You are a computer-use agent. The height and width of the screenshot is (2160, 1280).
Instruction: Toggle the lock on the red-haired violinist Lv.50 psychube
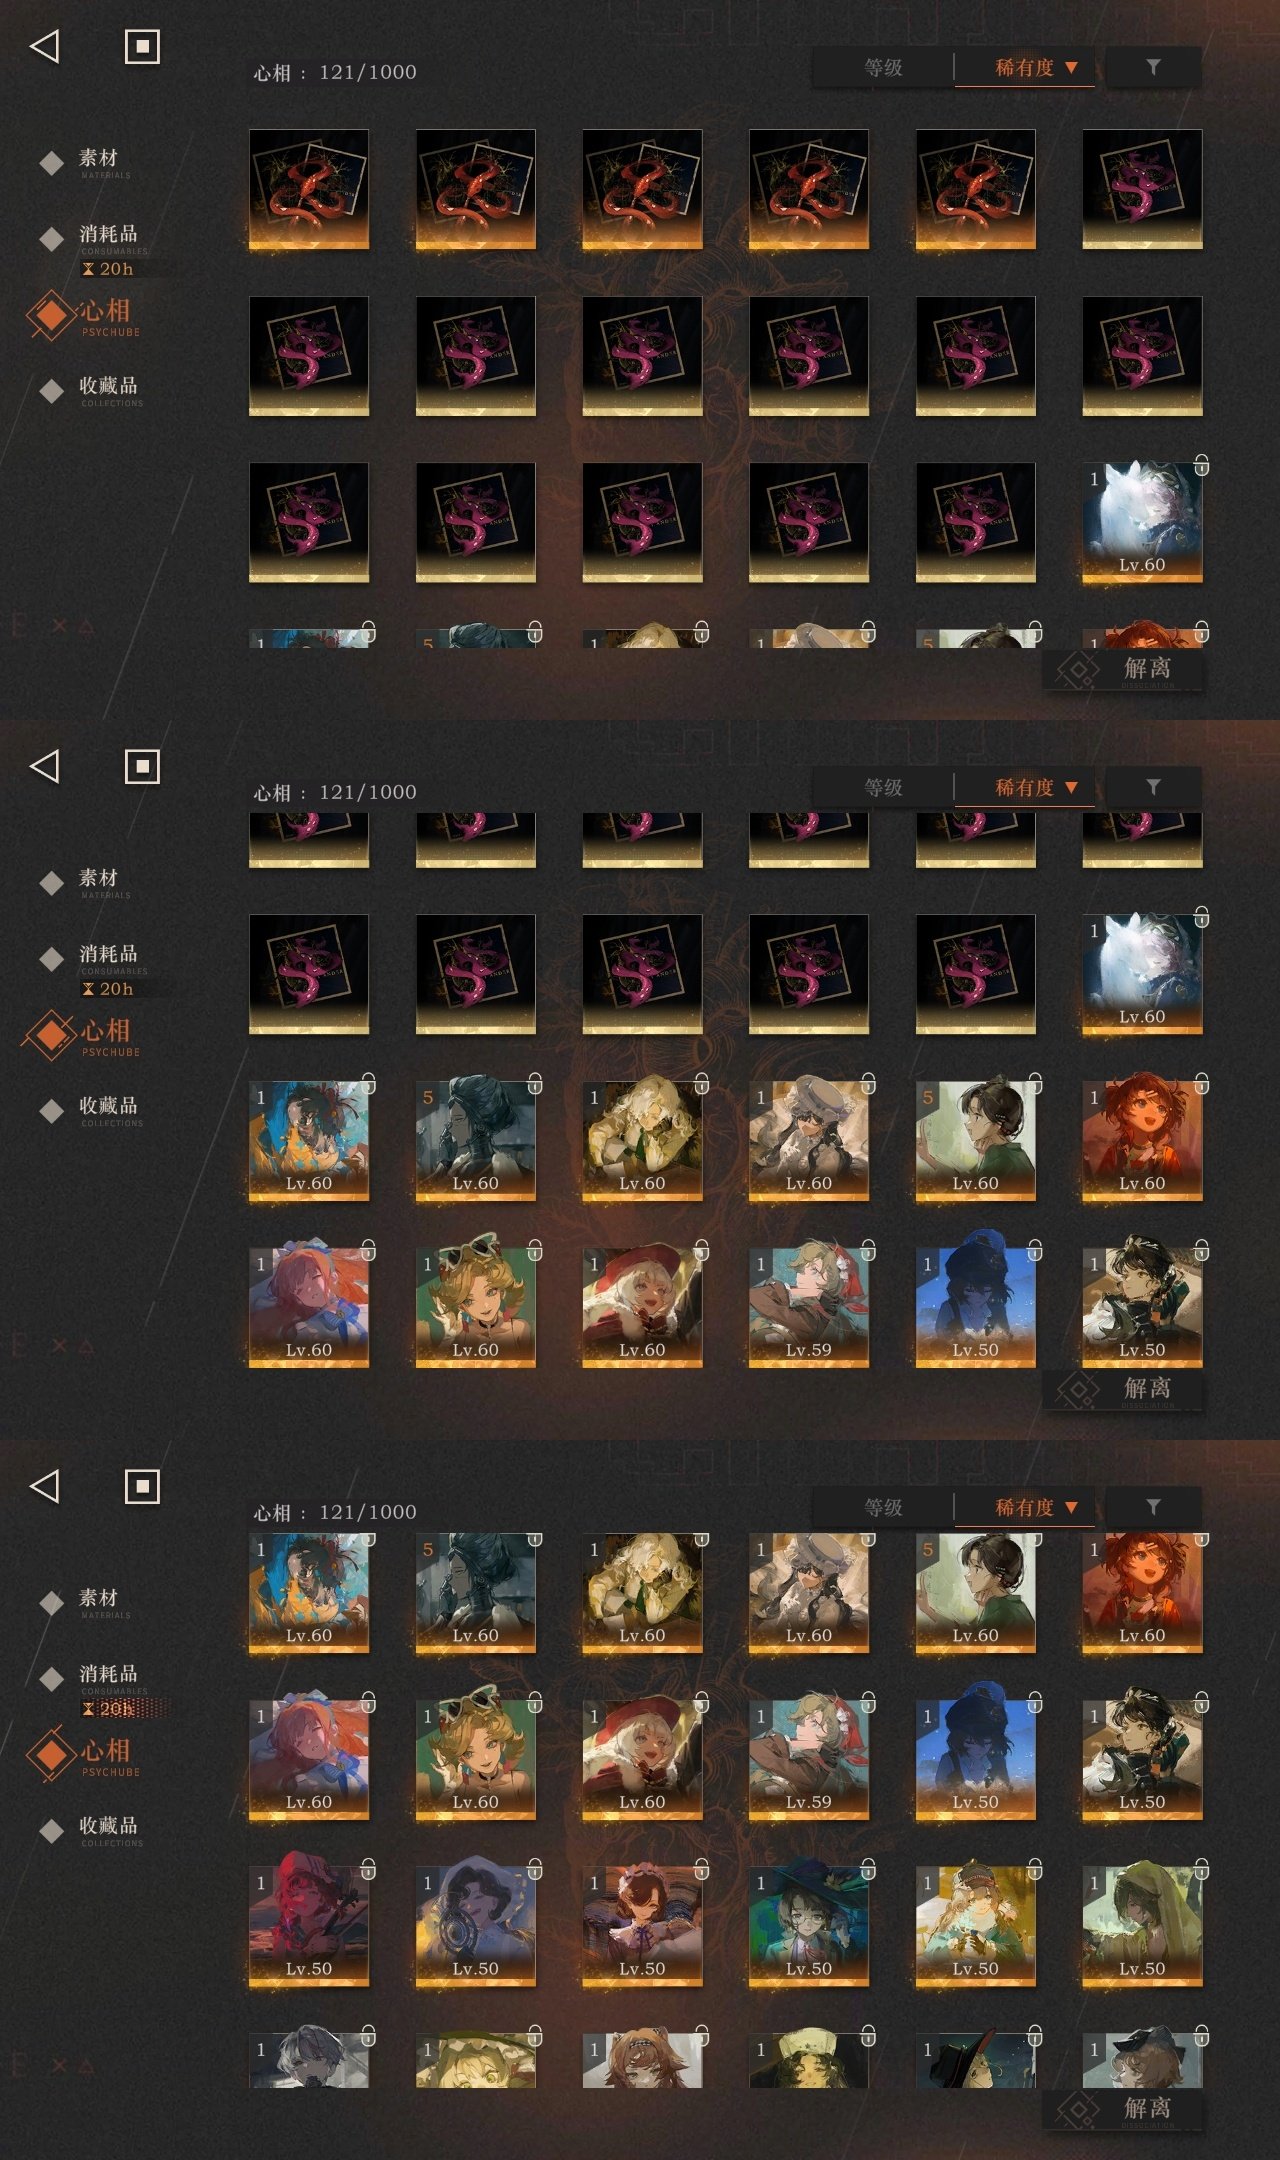click(x=368, y=1869)
